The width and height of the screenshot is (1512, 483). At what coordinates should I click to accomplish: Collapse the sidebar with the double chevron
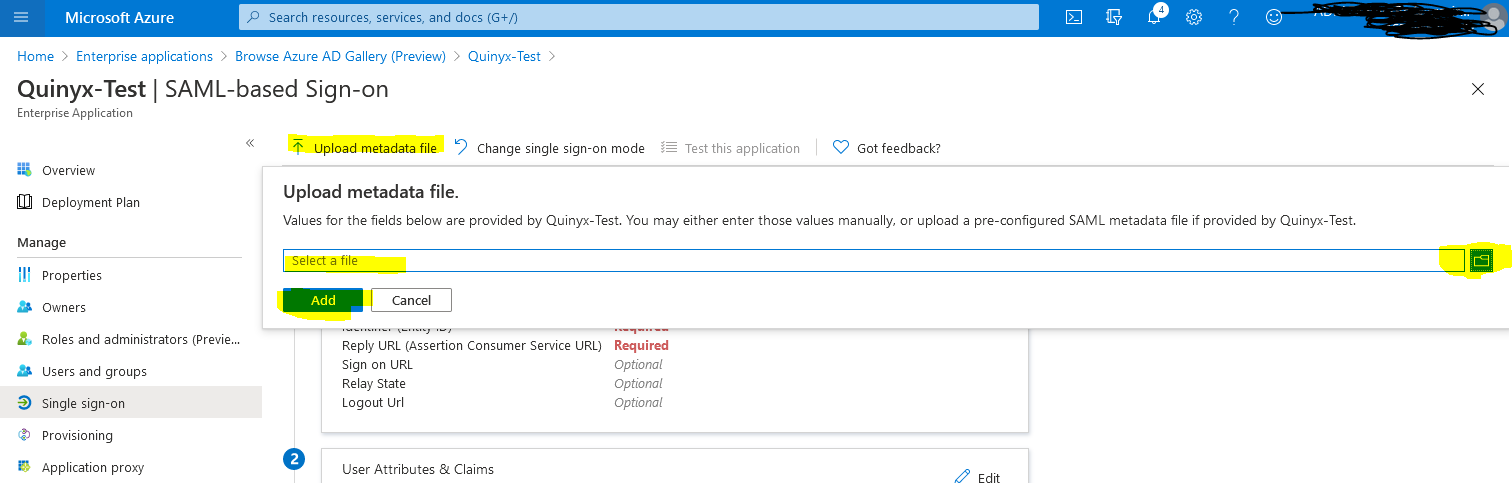tap(250, 143)
